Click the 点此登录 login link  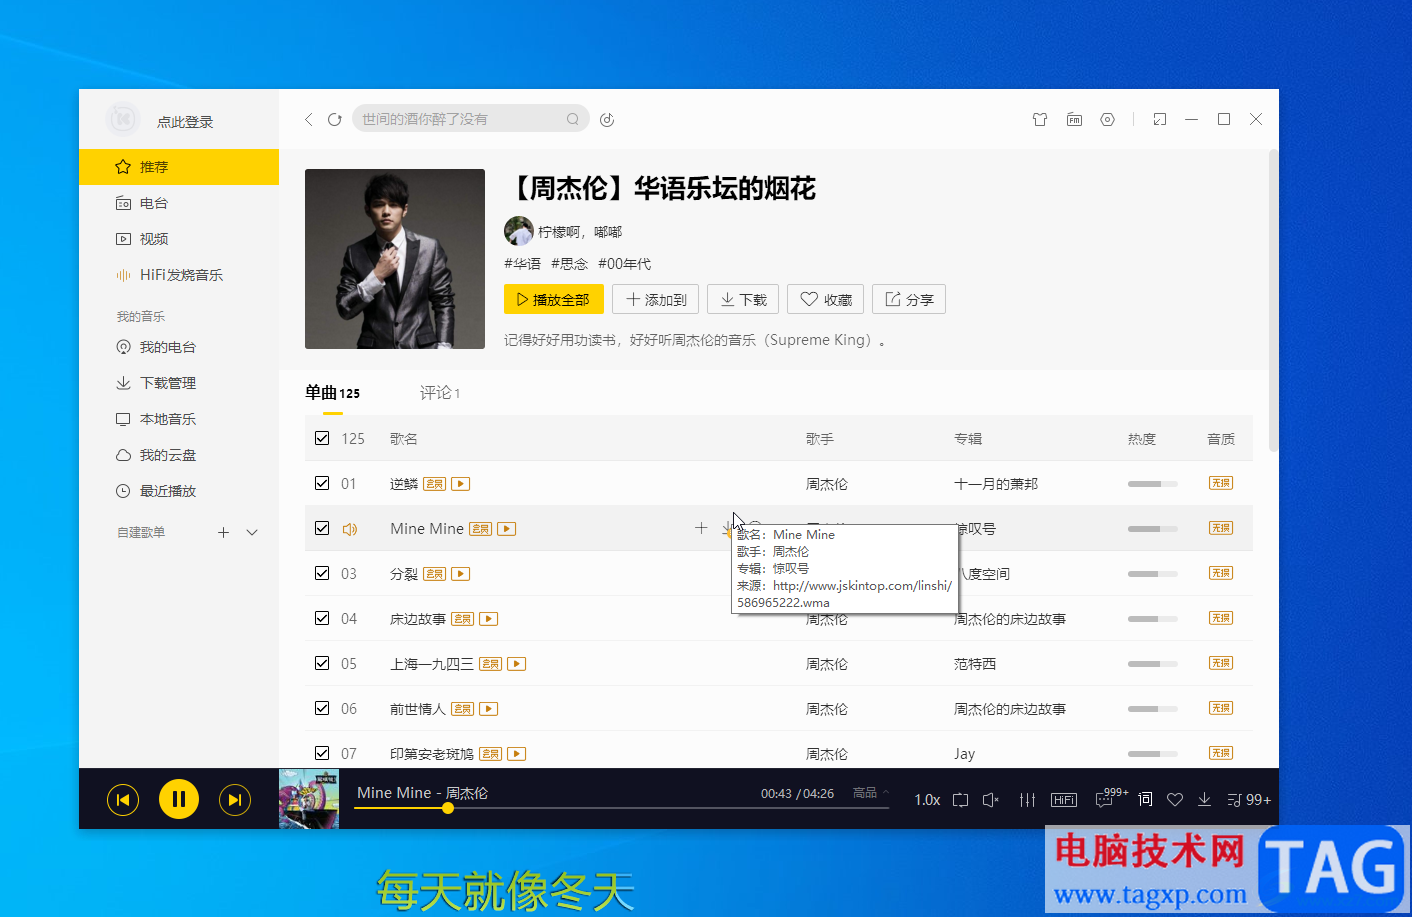[x=185, y=122]
